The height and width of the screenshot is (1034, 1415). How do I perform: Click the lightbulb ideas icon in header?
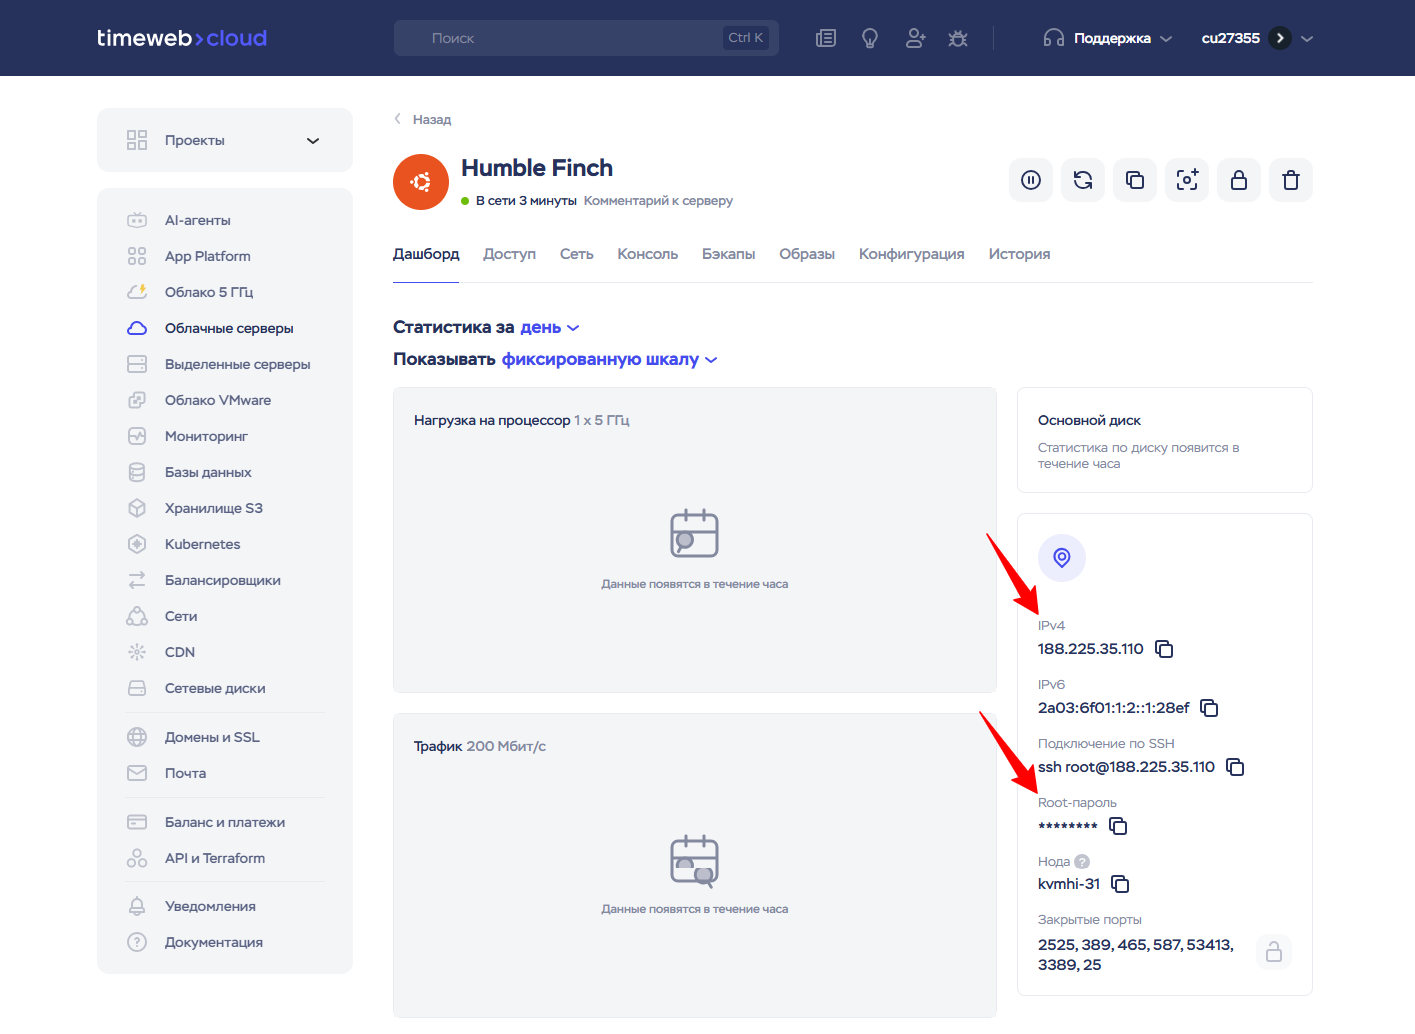pyautogui.click(x=870, y=38)
